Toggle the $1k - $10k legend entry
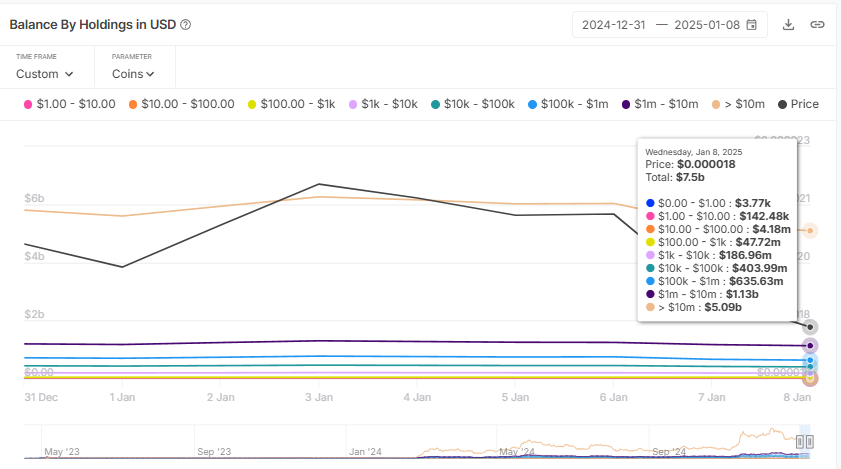The image size is (841, 469). (x=382, y=104)
